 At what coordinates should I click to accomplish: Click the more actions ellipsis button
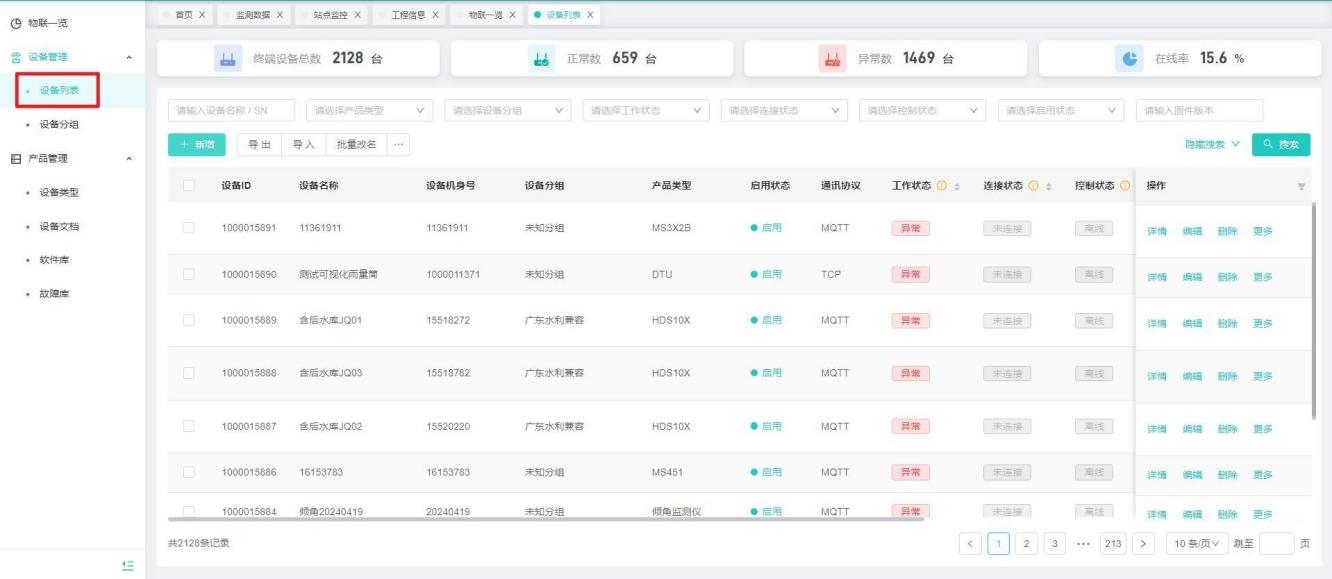pos(399,145)
